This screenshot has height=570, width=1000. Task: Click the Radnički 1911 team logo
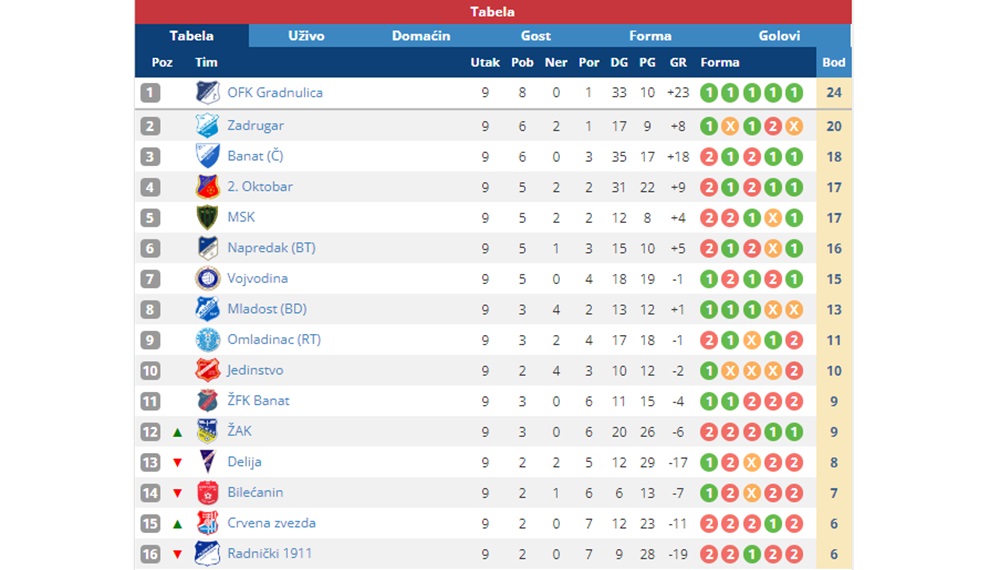[207, 553]
